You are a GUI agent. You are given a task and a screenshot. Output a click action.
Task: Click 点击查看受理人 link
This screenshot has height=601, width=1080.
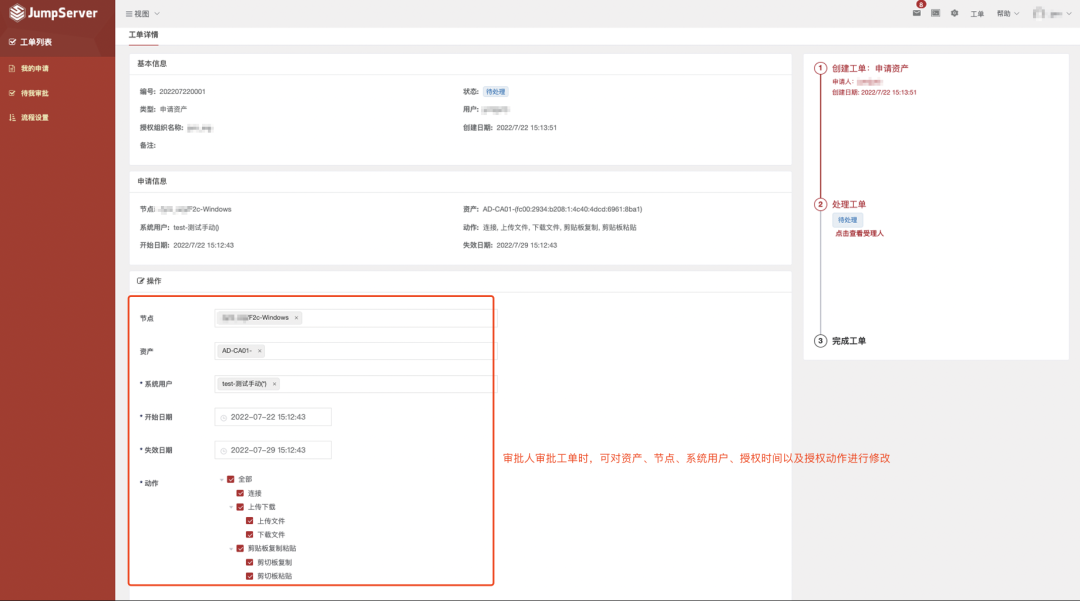[859, 234]
